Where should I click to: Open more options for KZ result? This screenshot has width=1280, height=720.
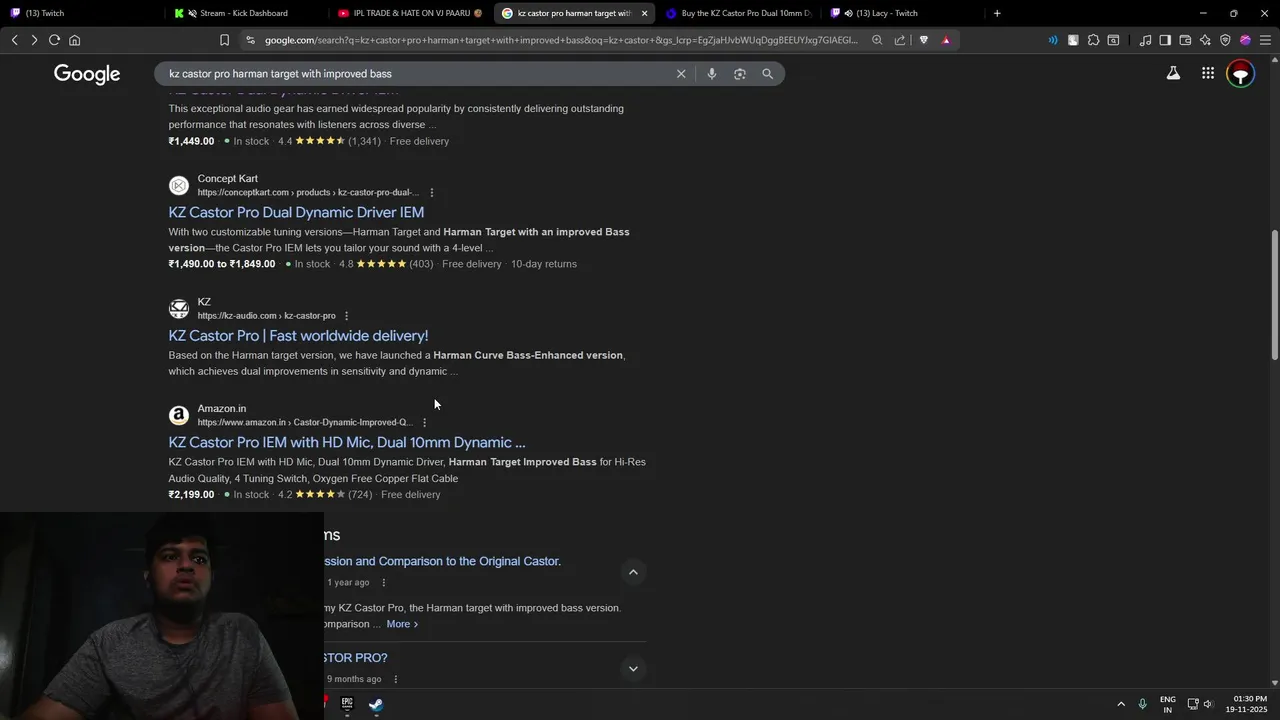pos(347,316)
